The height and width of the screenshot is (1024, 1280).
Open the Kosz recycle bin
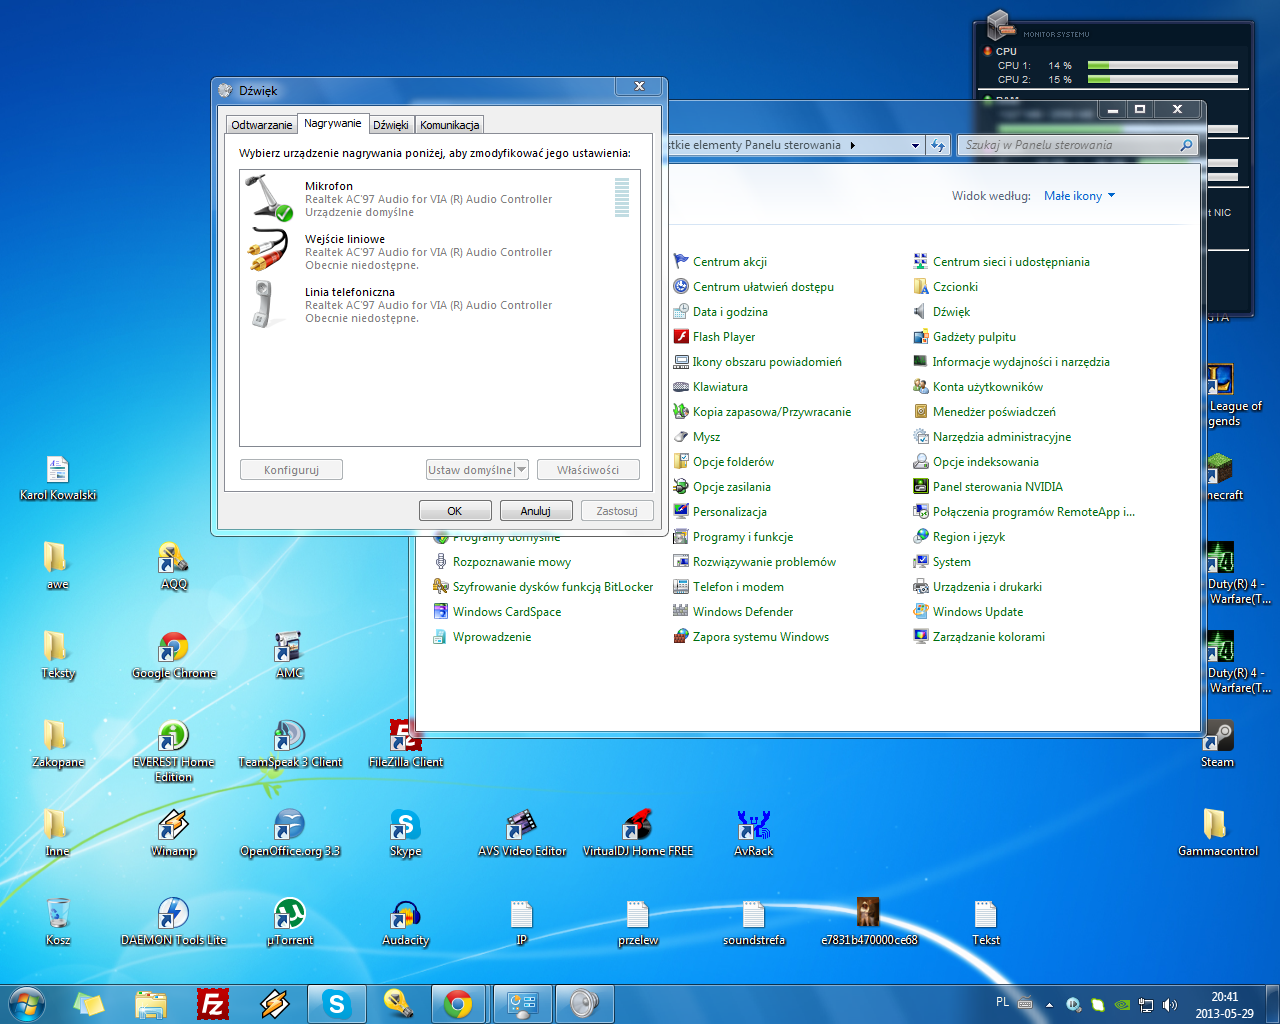click(x=58, y=922)
